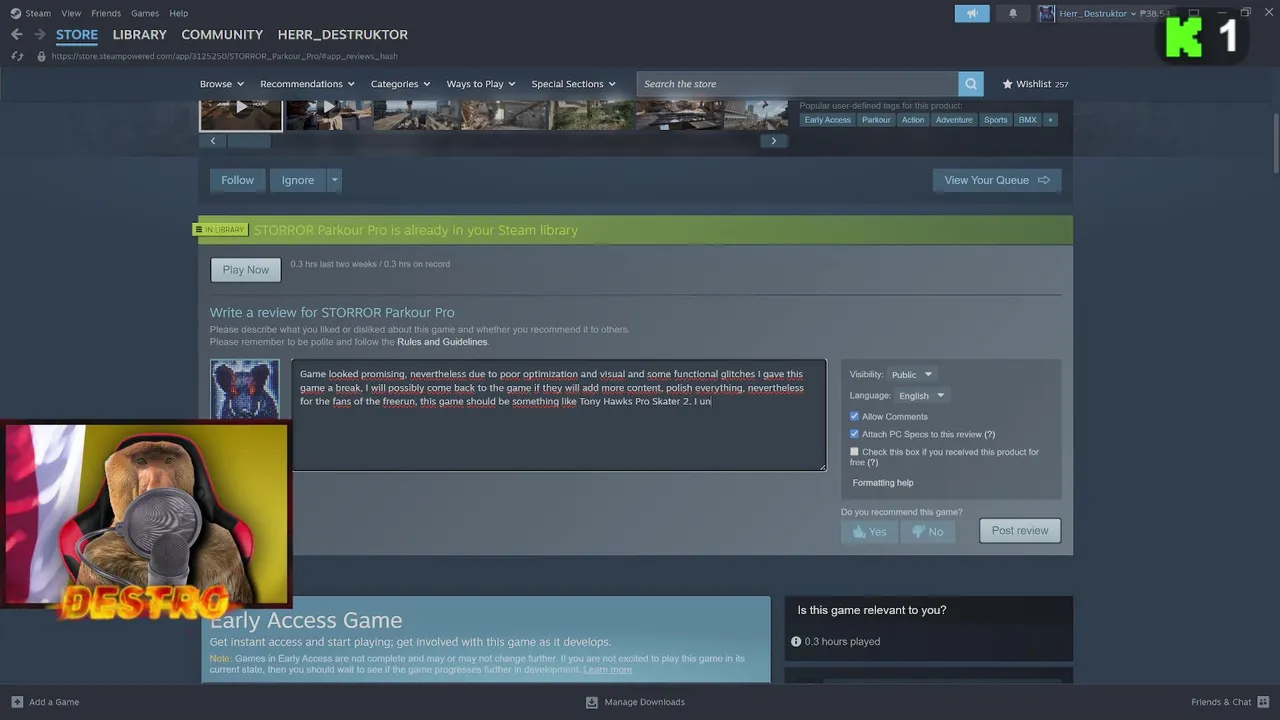Image resolution: width=1280 pixels, height=720 pixels.
Task: Open the Games menu
Action: pos(145,13)
